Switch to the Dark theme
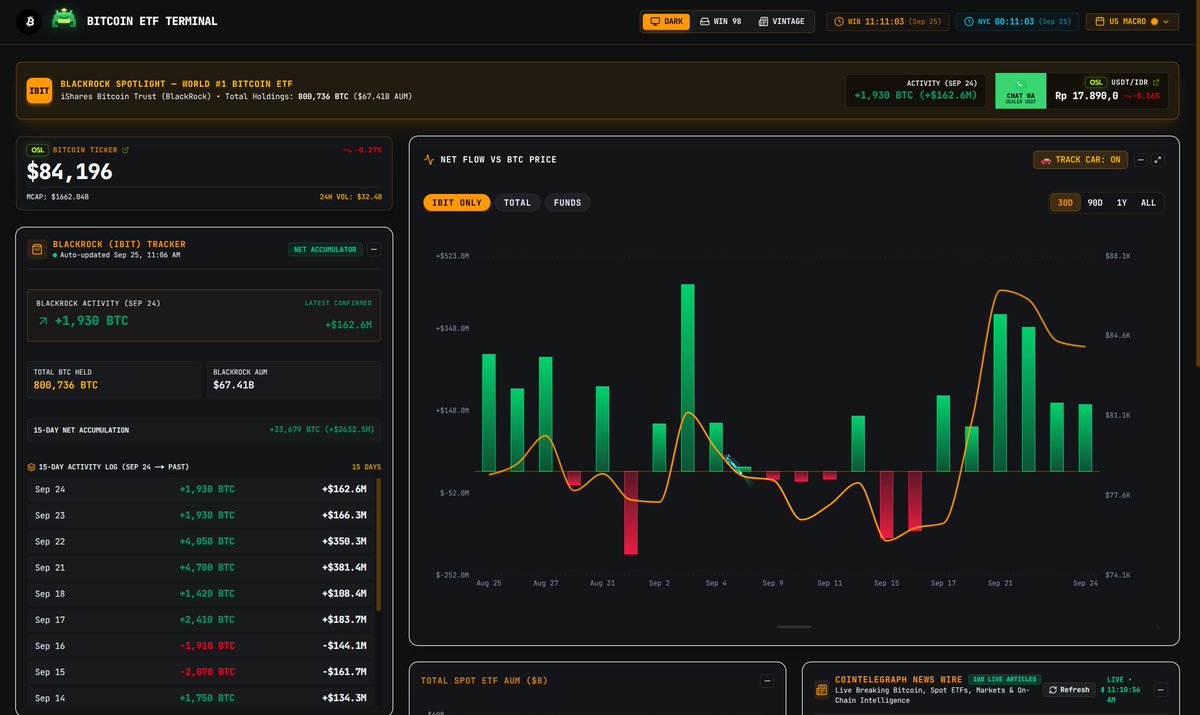 [x=665, y=21]
